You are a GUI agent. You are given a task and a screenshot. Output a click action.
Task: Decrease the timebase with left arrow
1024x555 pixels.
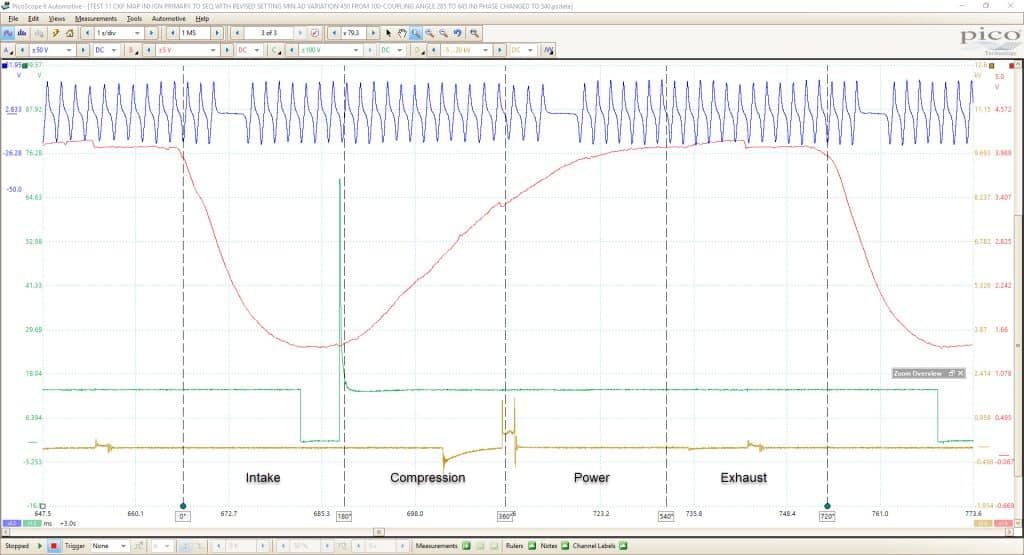tap(88, 33)
